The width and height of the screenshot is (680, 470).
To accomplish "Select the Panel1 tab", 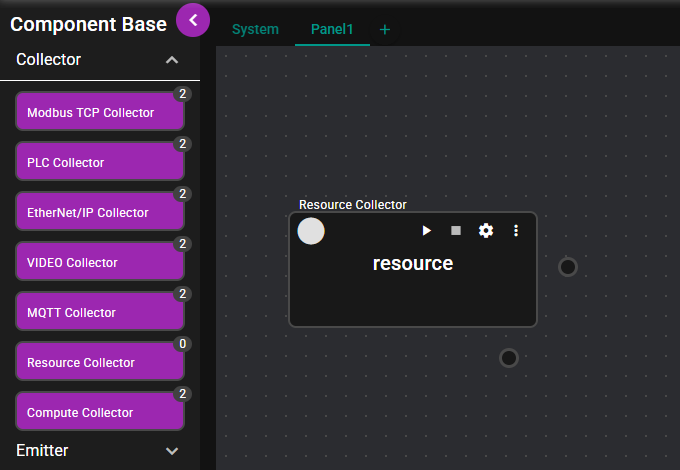I will point(332,29).
